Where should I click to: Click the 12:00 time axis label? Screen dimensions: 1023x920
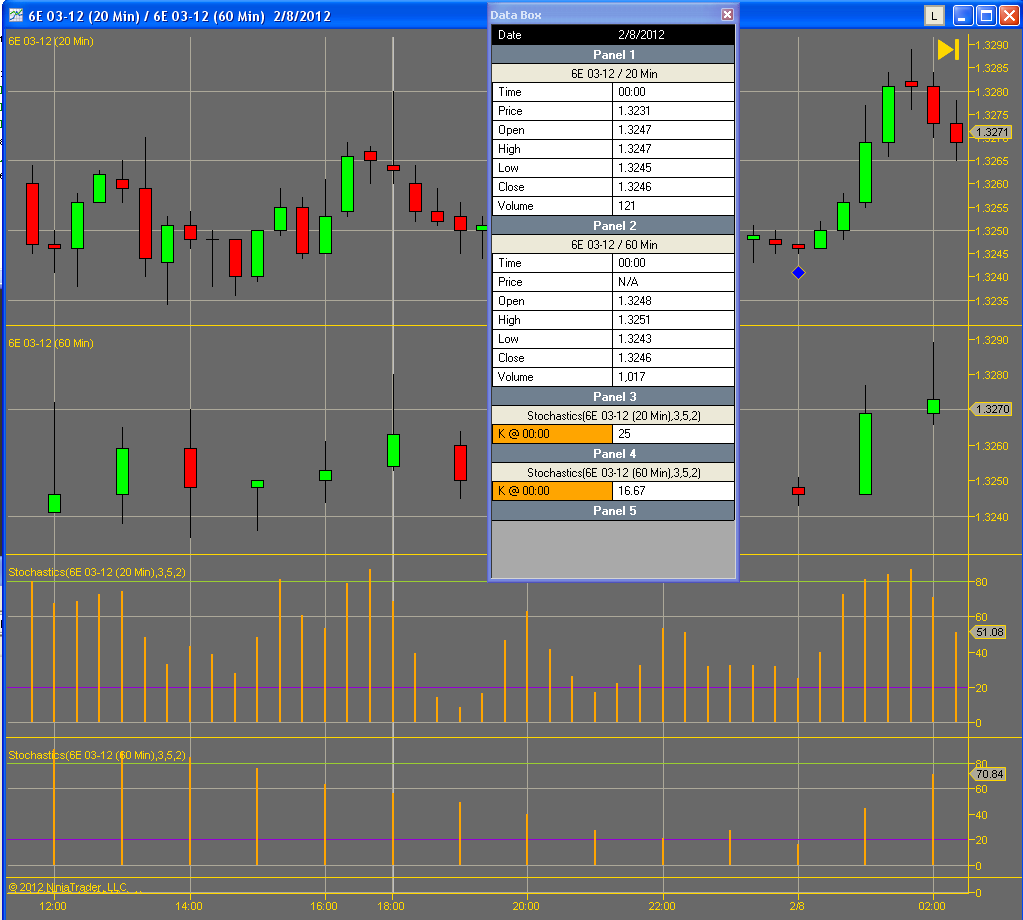coord(52,906)
